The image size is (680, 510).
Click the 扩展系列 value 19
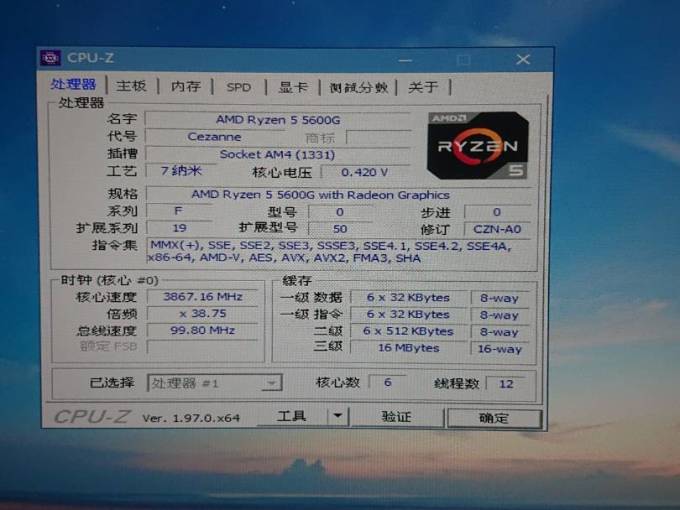tap(179, 228)
